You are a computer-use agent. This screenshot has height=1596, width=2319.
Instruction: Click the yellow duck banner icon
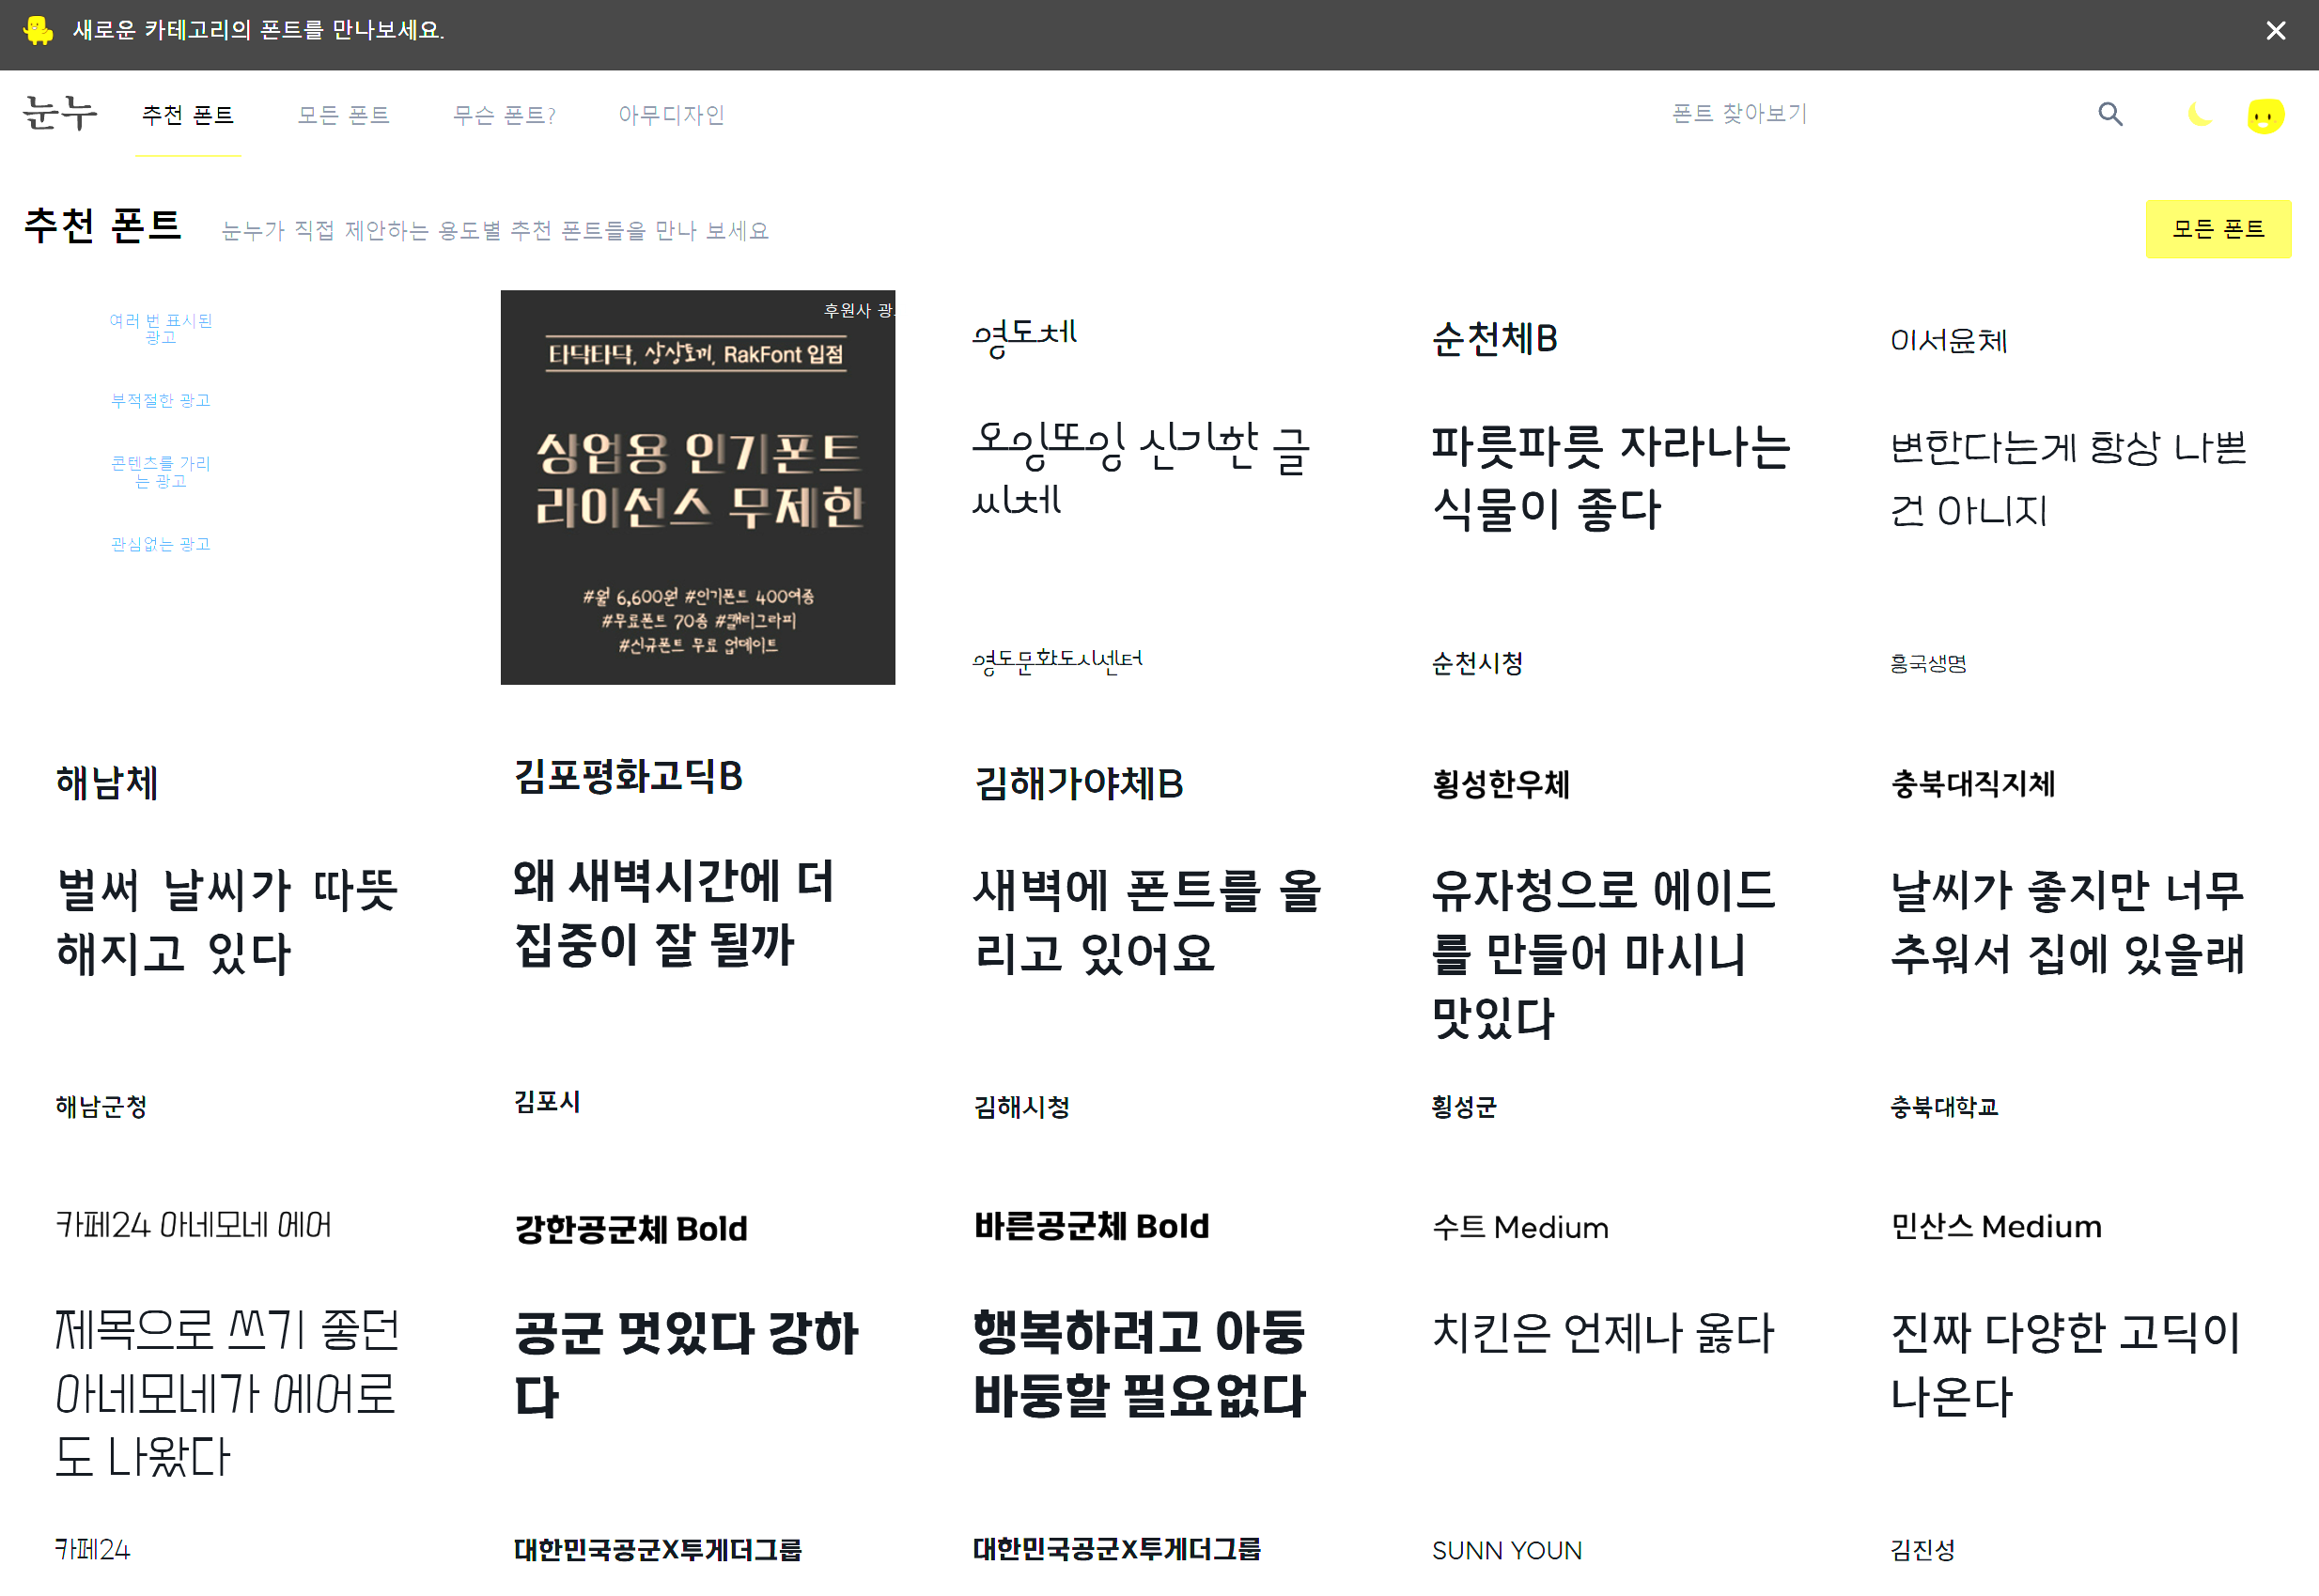pos(38,31)
